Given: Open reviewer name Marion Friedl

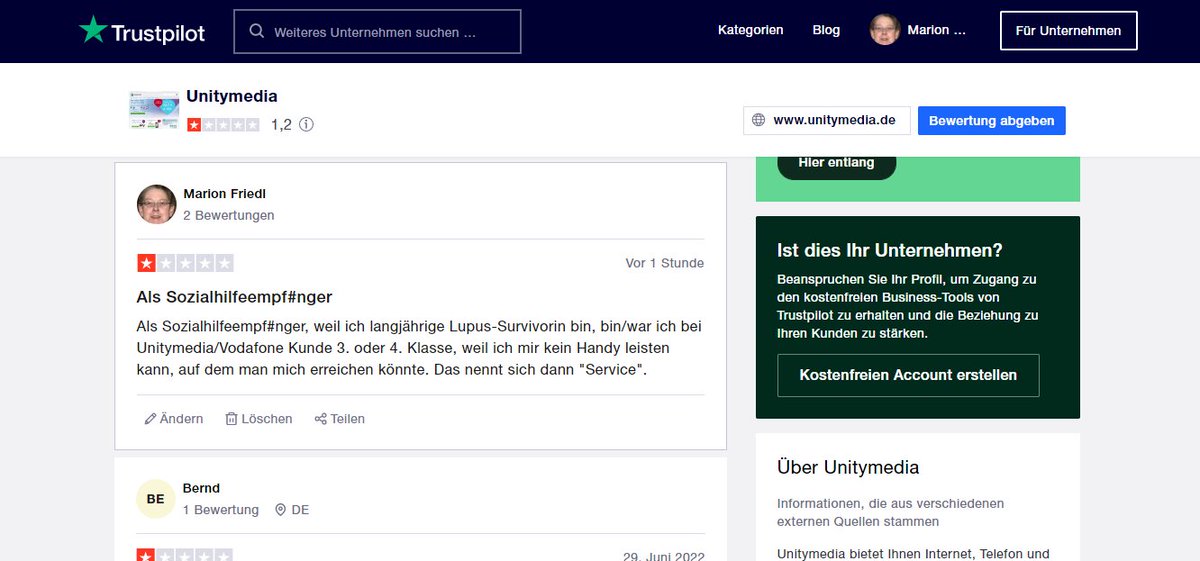Looking at the screenshot, I should [224, 193].
